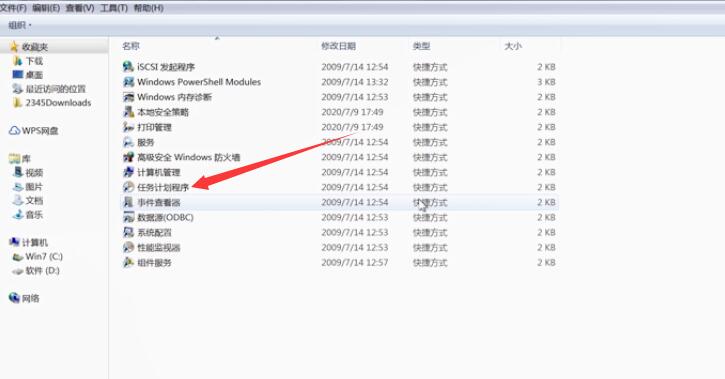The image size is (725, 379).
Task: Click 2 KB size of 服务 row
Action: (546, 142)
